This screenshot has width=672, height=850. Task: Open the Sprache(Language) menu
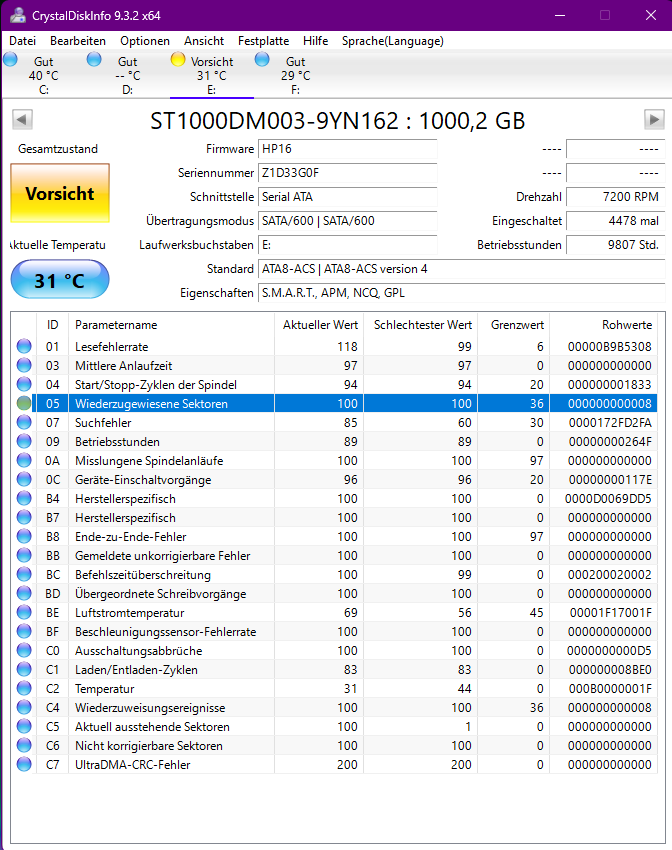(392, 41)
